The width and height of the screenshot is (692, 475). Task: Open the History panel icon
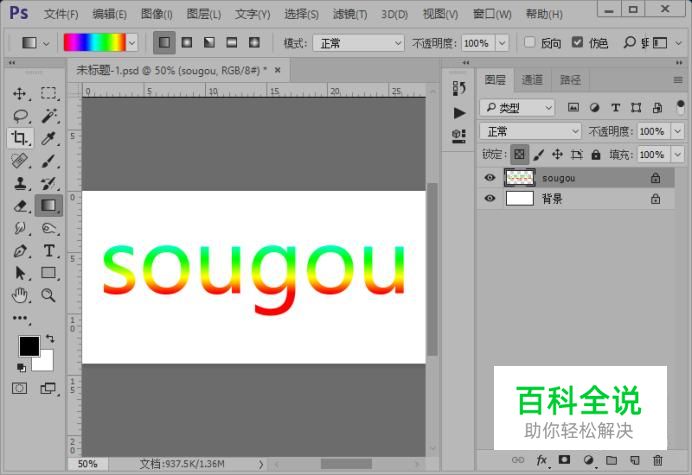(x=459, y=88)
